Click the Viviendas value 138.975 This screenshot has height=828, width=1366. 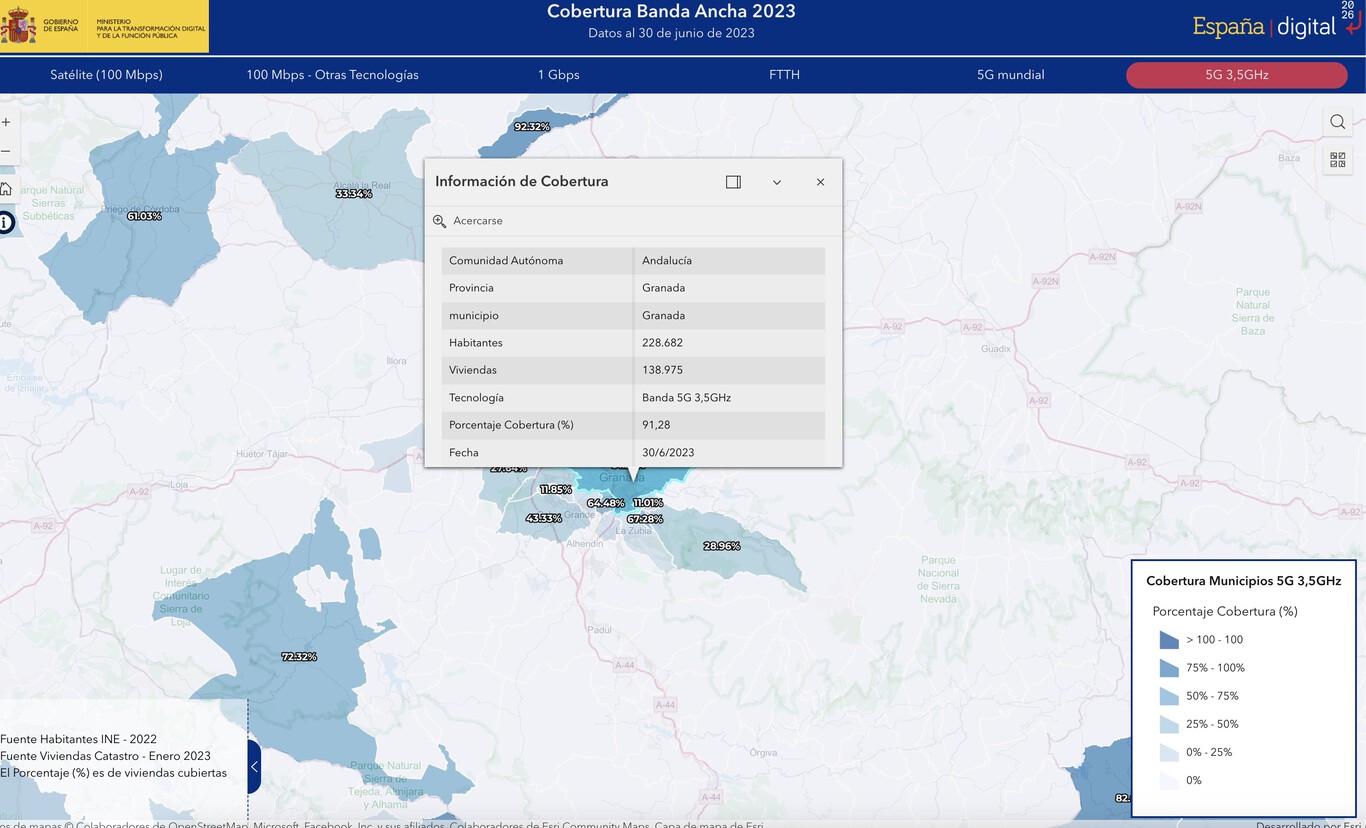(662, 370)
